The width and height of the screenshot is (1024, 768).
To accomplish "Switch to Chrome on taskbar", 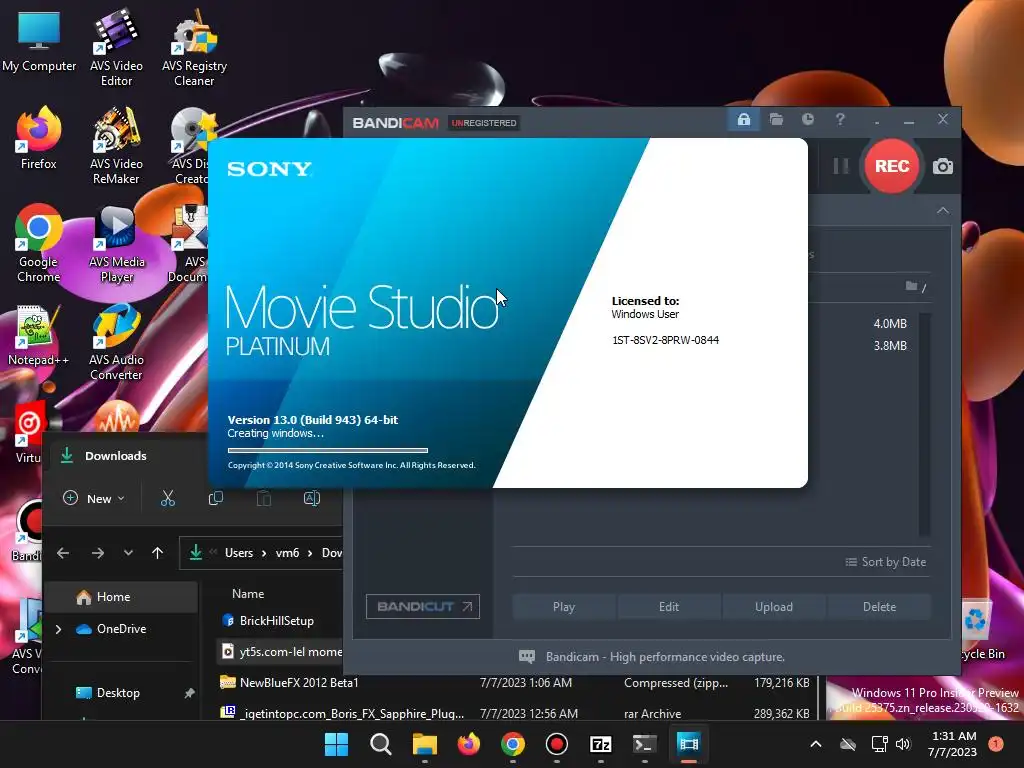I will (513, 744).
